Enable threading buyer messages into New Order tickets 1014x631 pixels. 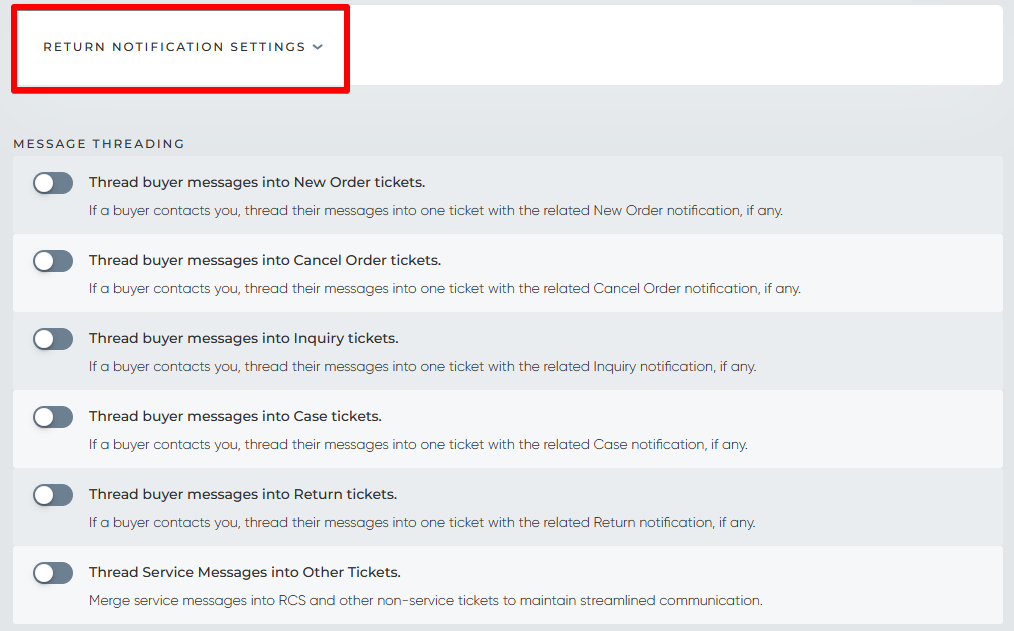[x=53, y=183]
